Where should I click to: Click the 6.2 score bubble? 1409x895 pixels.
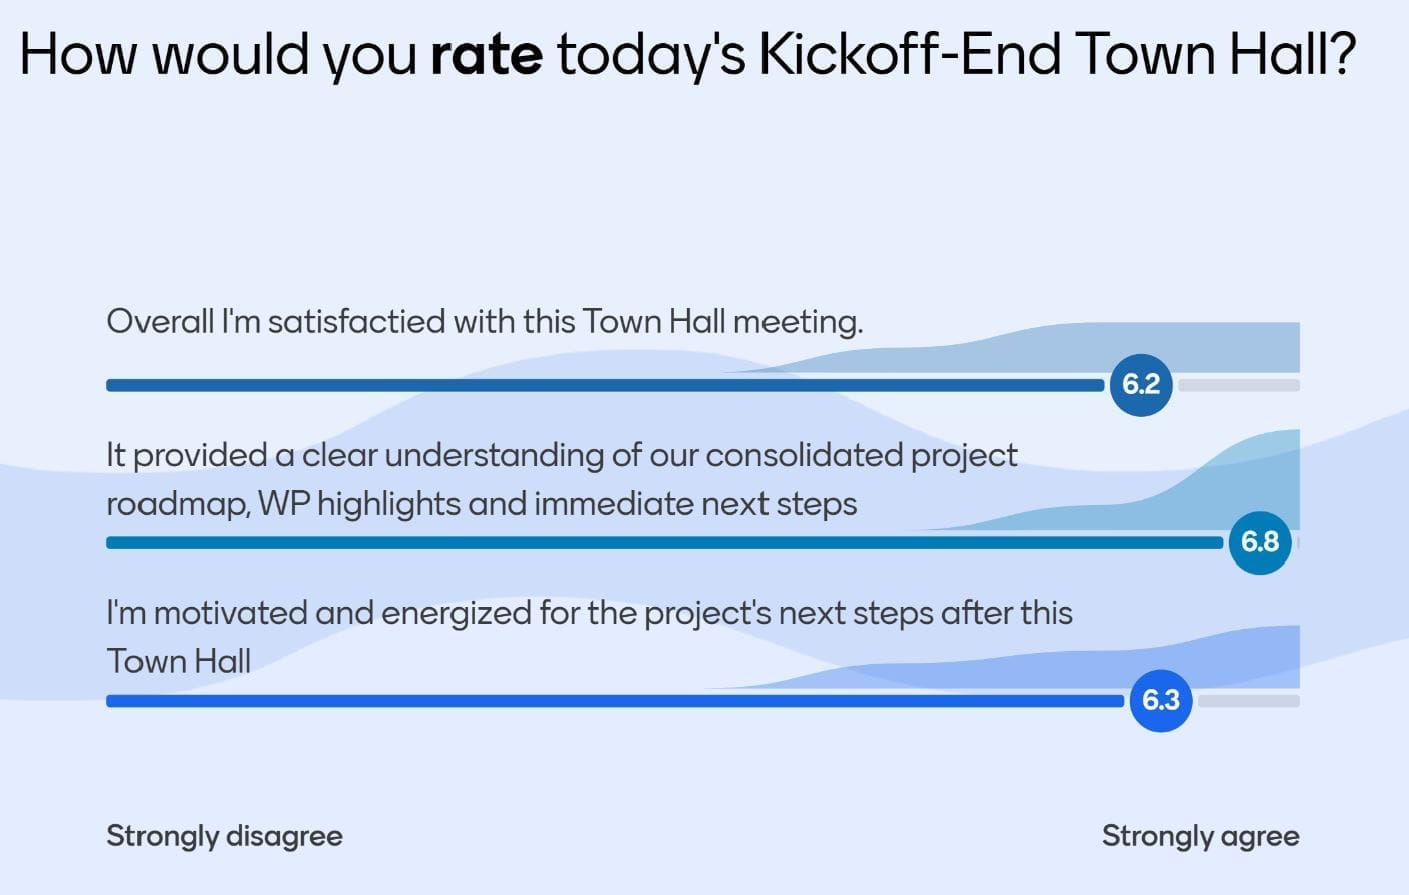pos(1141,385)
